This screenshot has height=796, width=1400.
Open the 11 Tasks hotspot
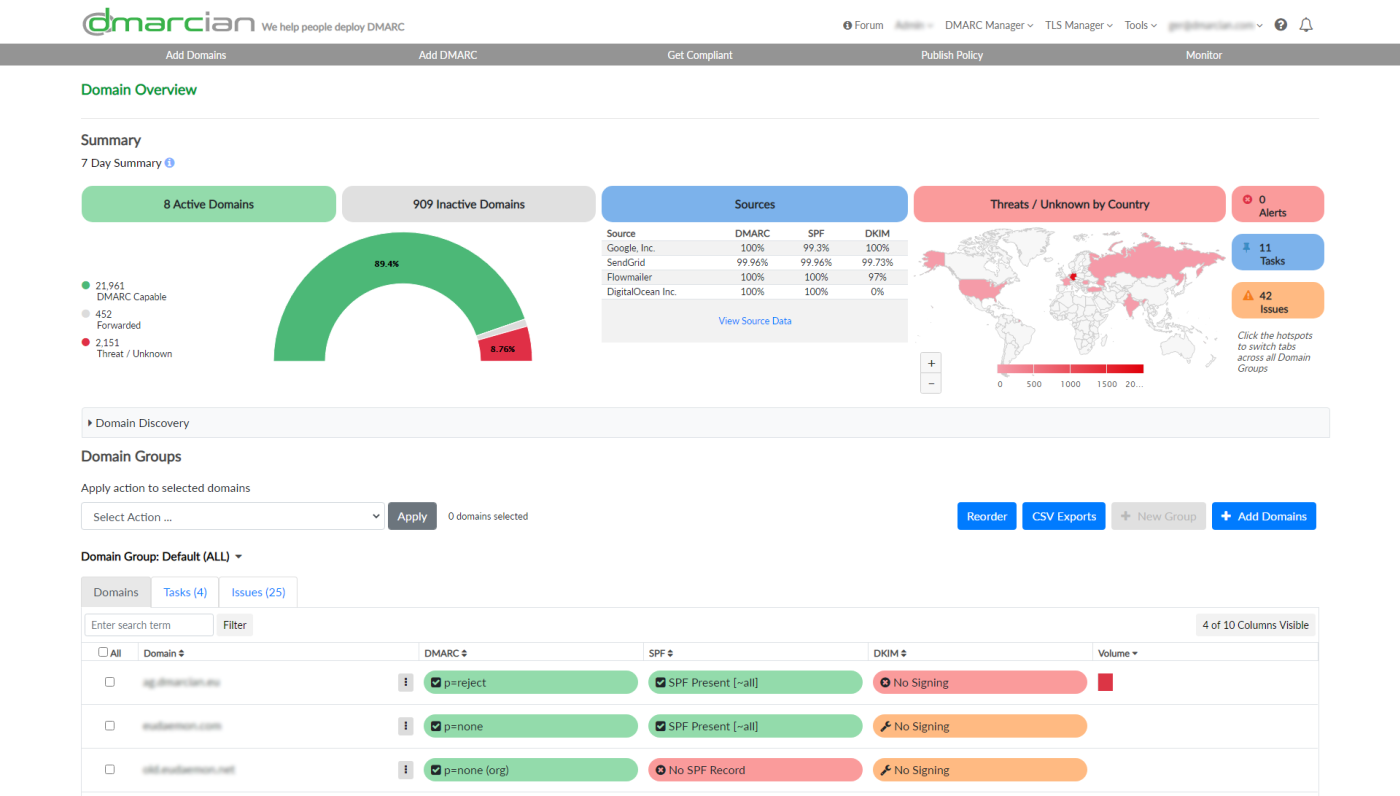point(1278,252)
